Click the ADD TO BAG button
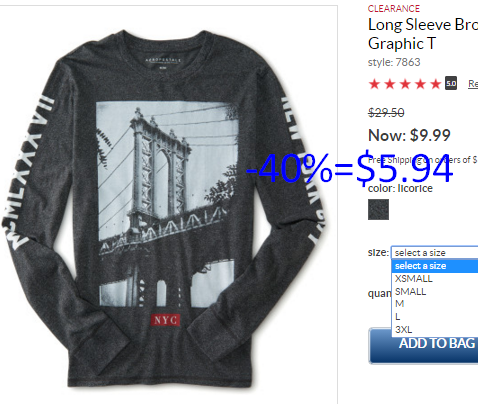 tap(423, 347)
